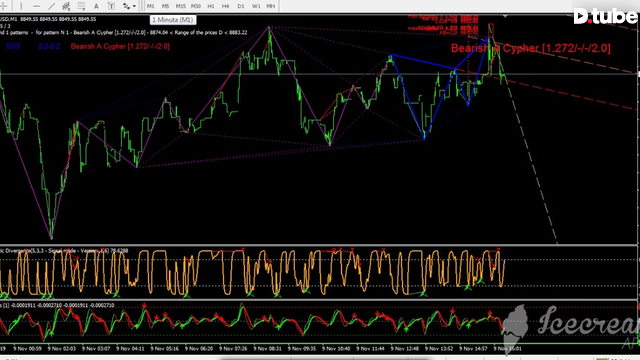
Task: Click the '9 Nov 09:35' time axis label
Action: click(x=302, y=349)
